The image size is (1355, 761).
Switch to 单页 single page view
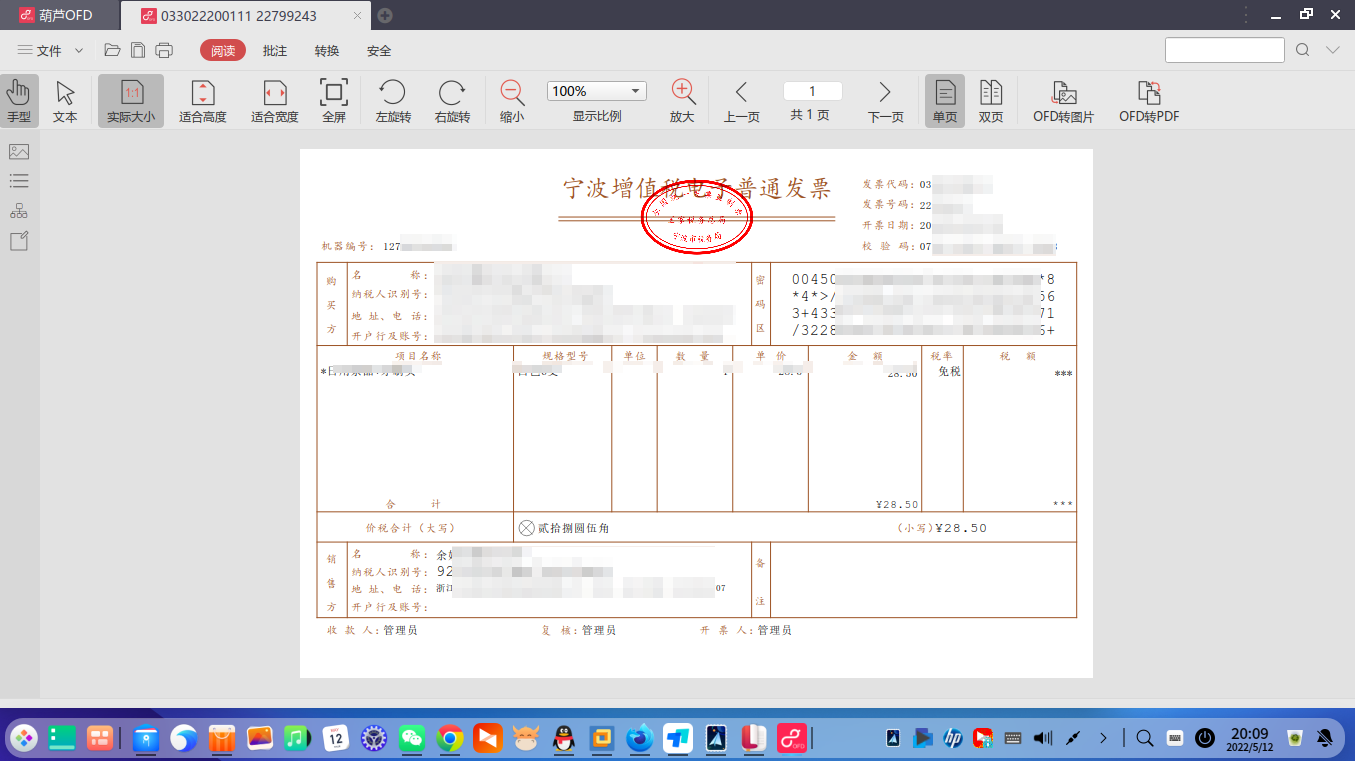coord(945,101)
